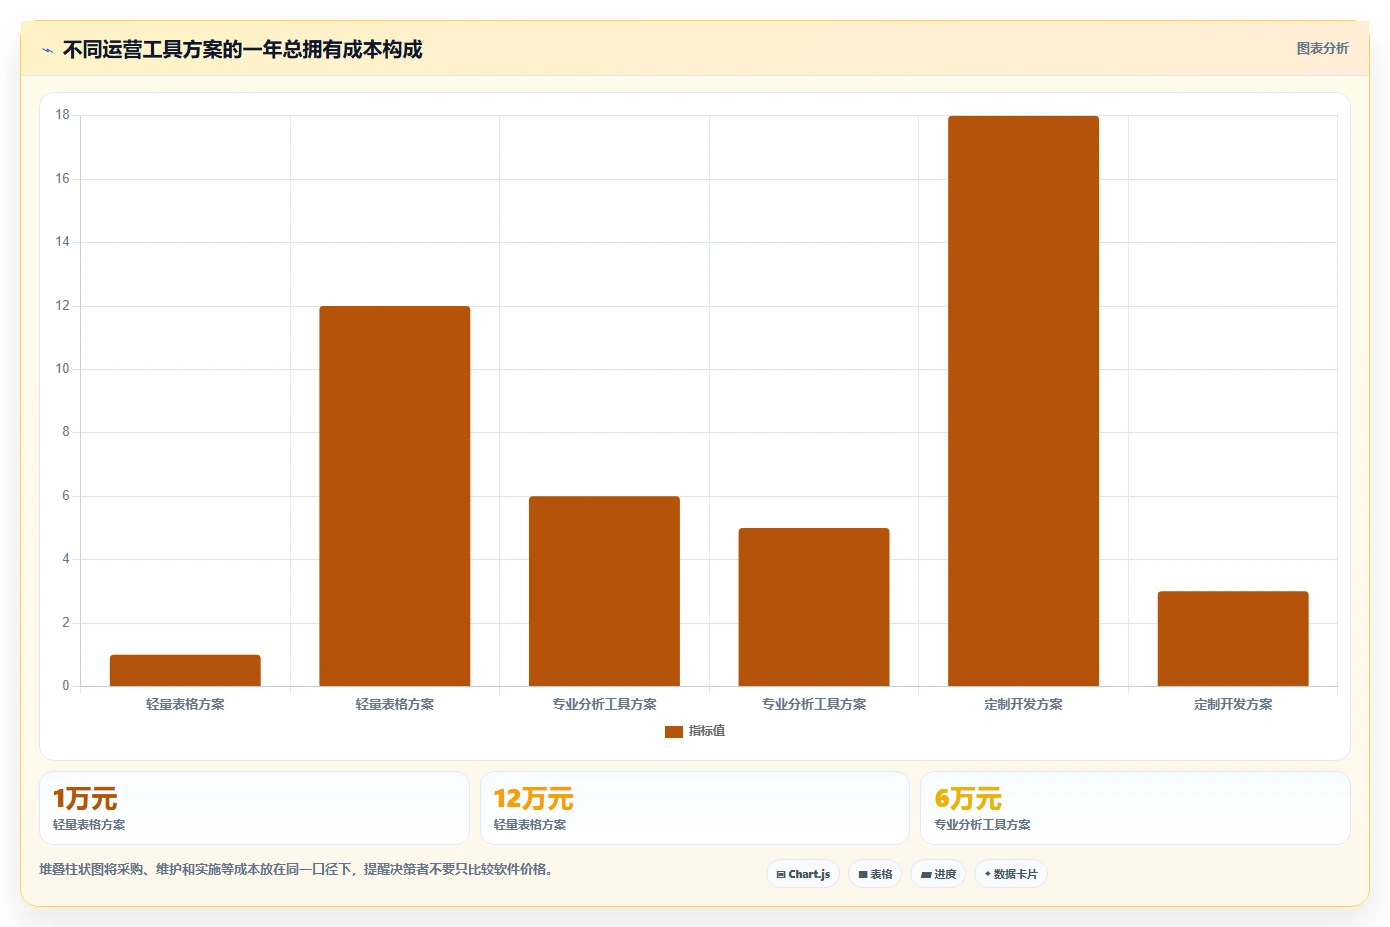Click the y-axis tick label 8

[x=66, y=432]
